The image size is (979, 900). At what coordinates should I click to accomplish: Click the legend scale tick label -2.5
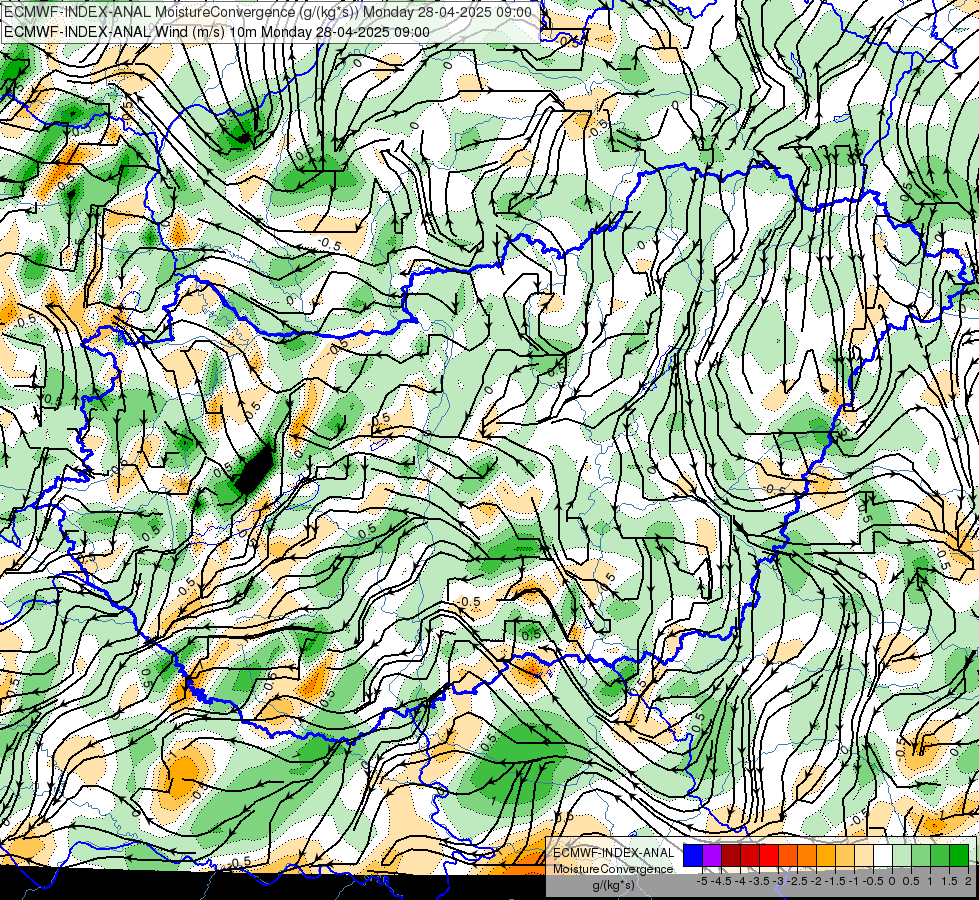coord(797,881)
